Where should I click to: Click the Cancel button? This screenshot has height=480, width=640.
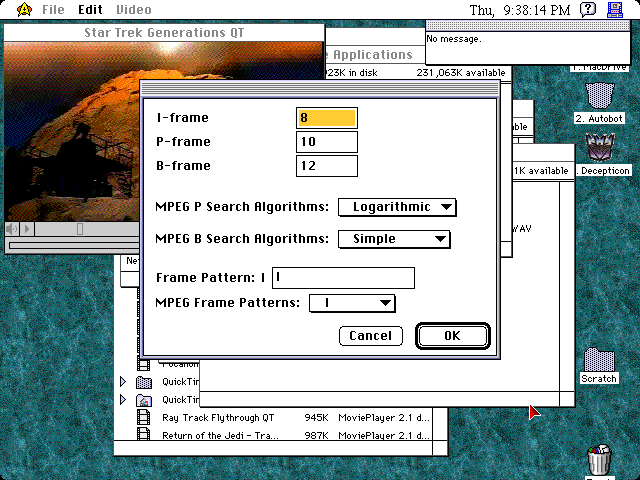pyautogui.click(x=370, y=336)
